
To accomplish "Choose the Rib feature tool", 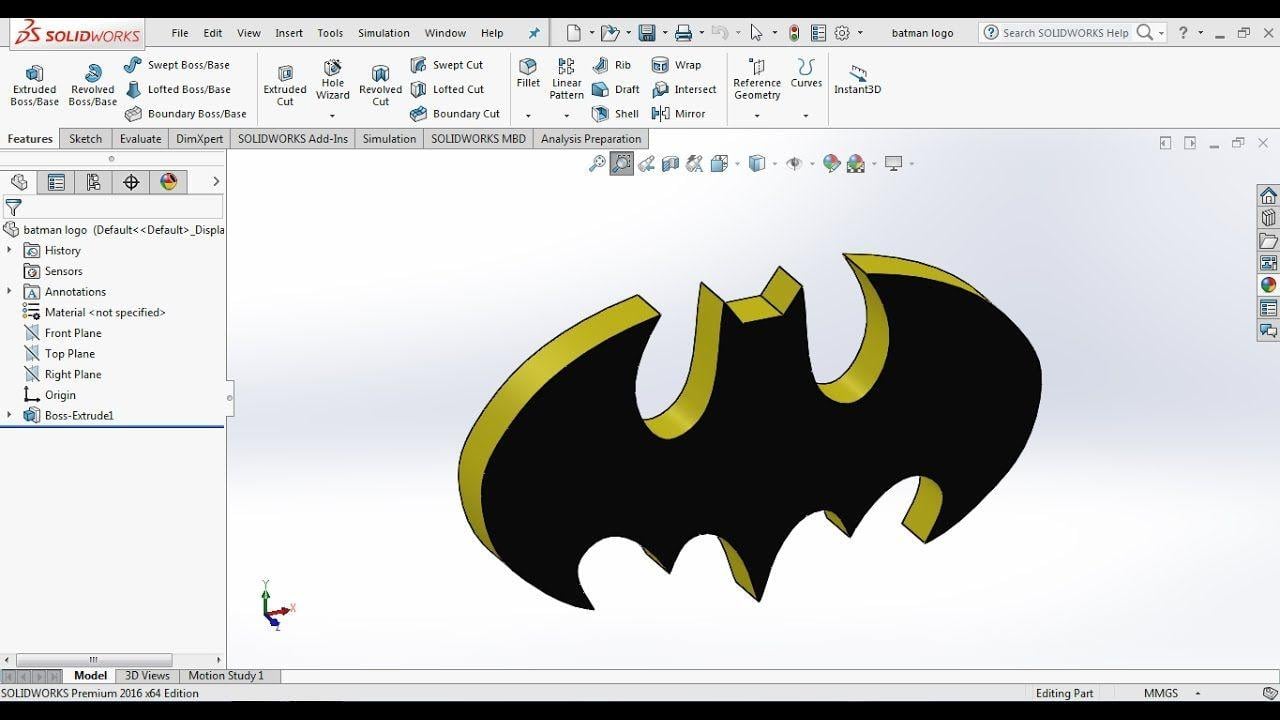I will point(611,65).
